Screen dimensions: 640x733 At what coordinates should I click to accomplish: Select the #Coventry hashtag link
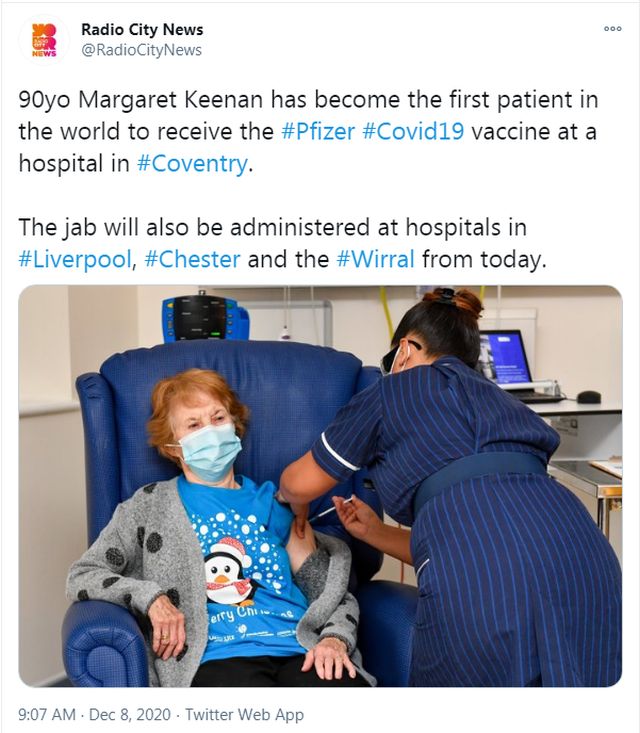(192, 164)
